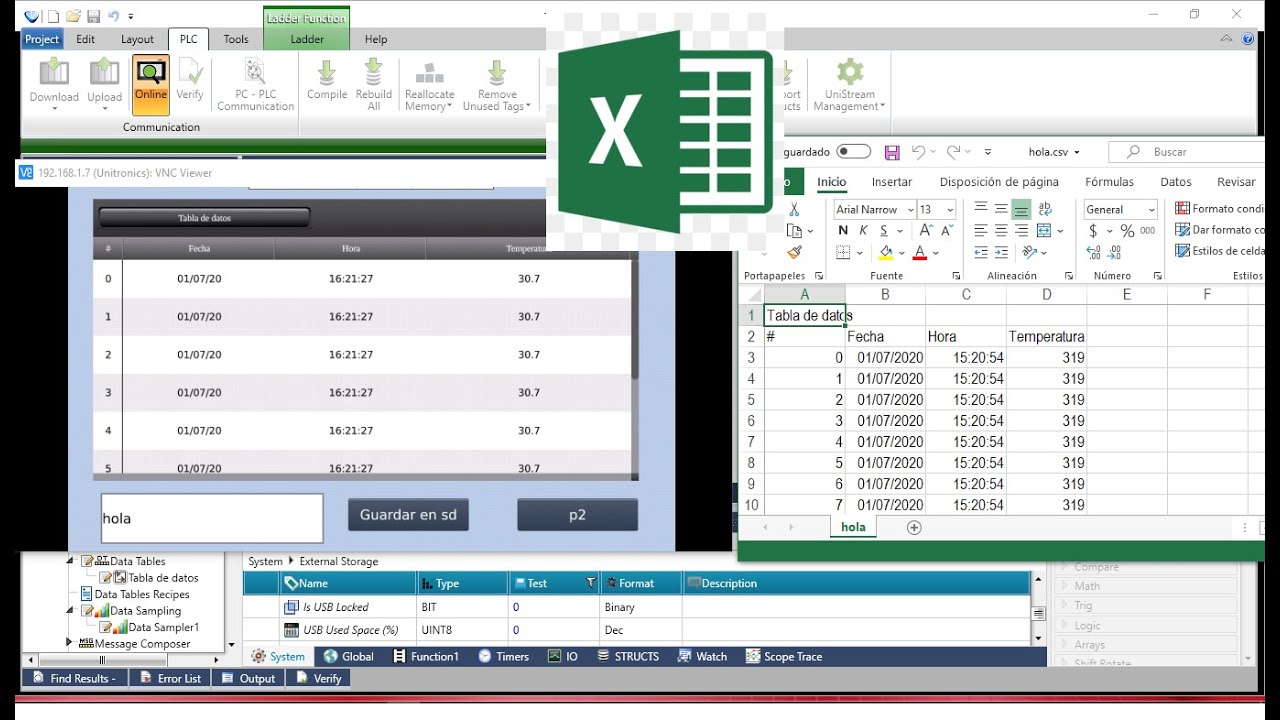Image resolution: width=1280 pixels, height=720 pixels.
Task: Click the Center horizontal alignment icon
Action: [1001, 231]
